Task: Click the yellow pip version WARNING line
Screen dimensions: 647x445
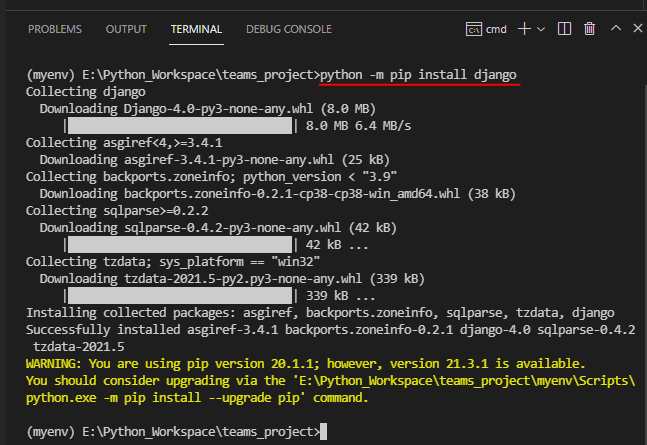Action: [x=306, y=364]
